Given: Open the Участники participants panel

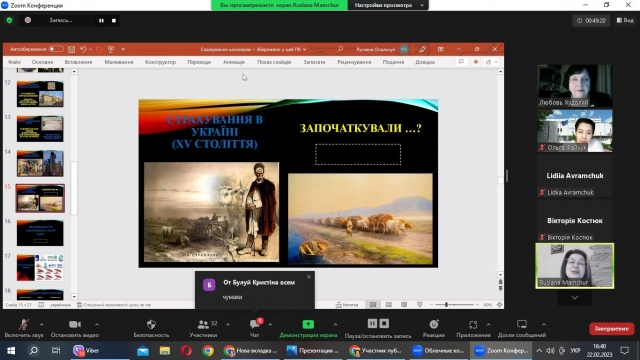Looking at the screenshot, I should pos(203,328).
